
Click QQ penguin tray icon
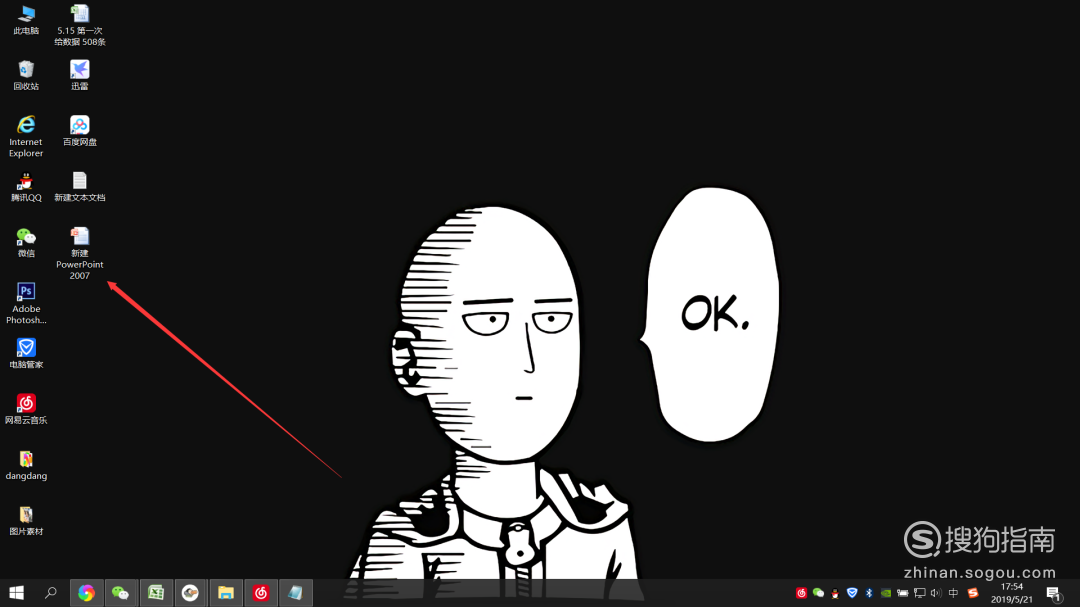[835, 593]
